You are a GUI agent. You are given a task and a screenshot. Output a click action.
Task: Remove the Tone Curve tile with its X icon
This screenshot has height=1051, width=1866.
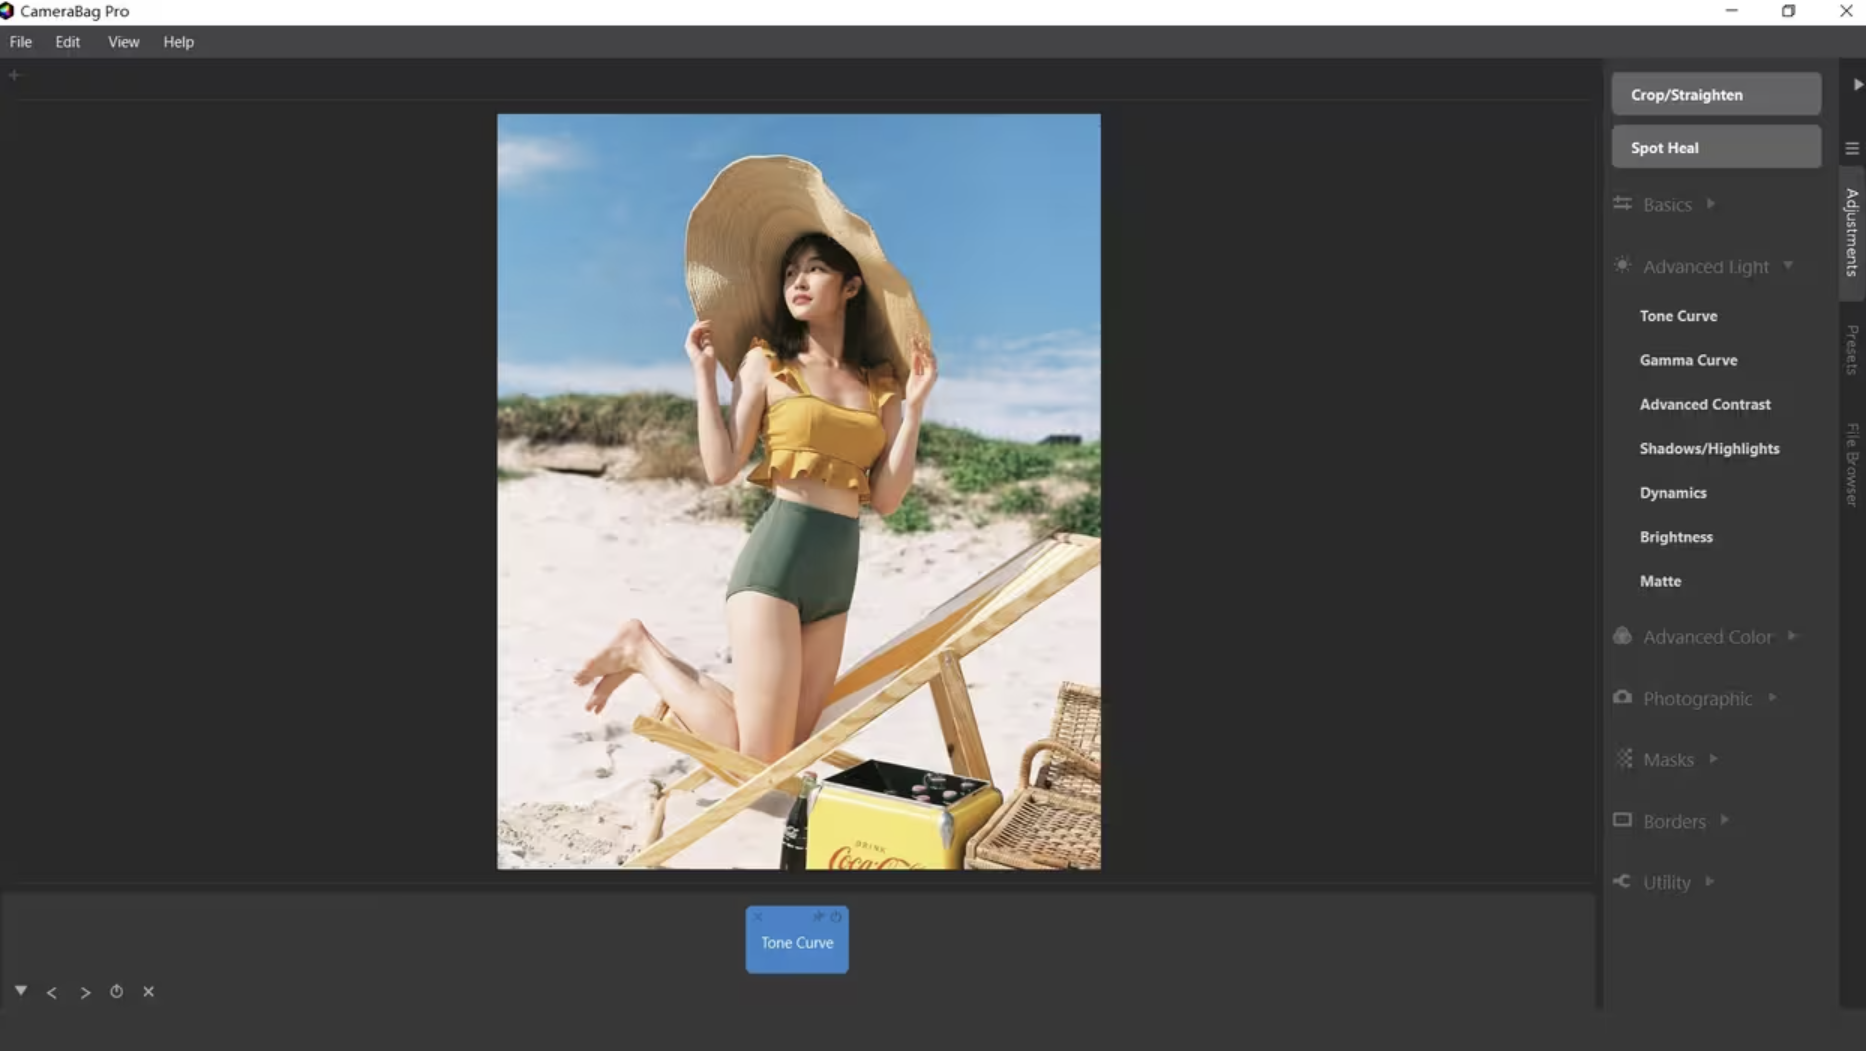[x=758, y=917]
